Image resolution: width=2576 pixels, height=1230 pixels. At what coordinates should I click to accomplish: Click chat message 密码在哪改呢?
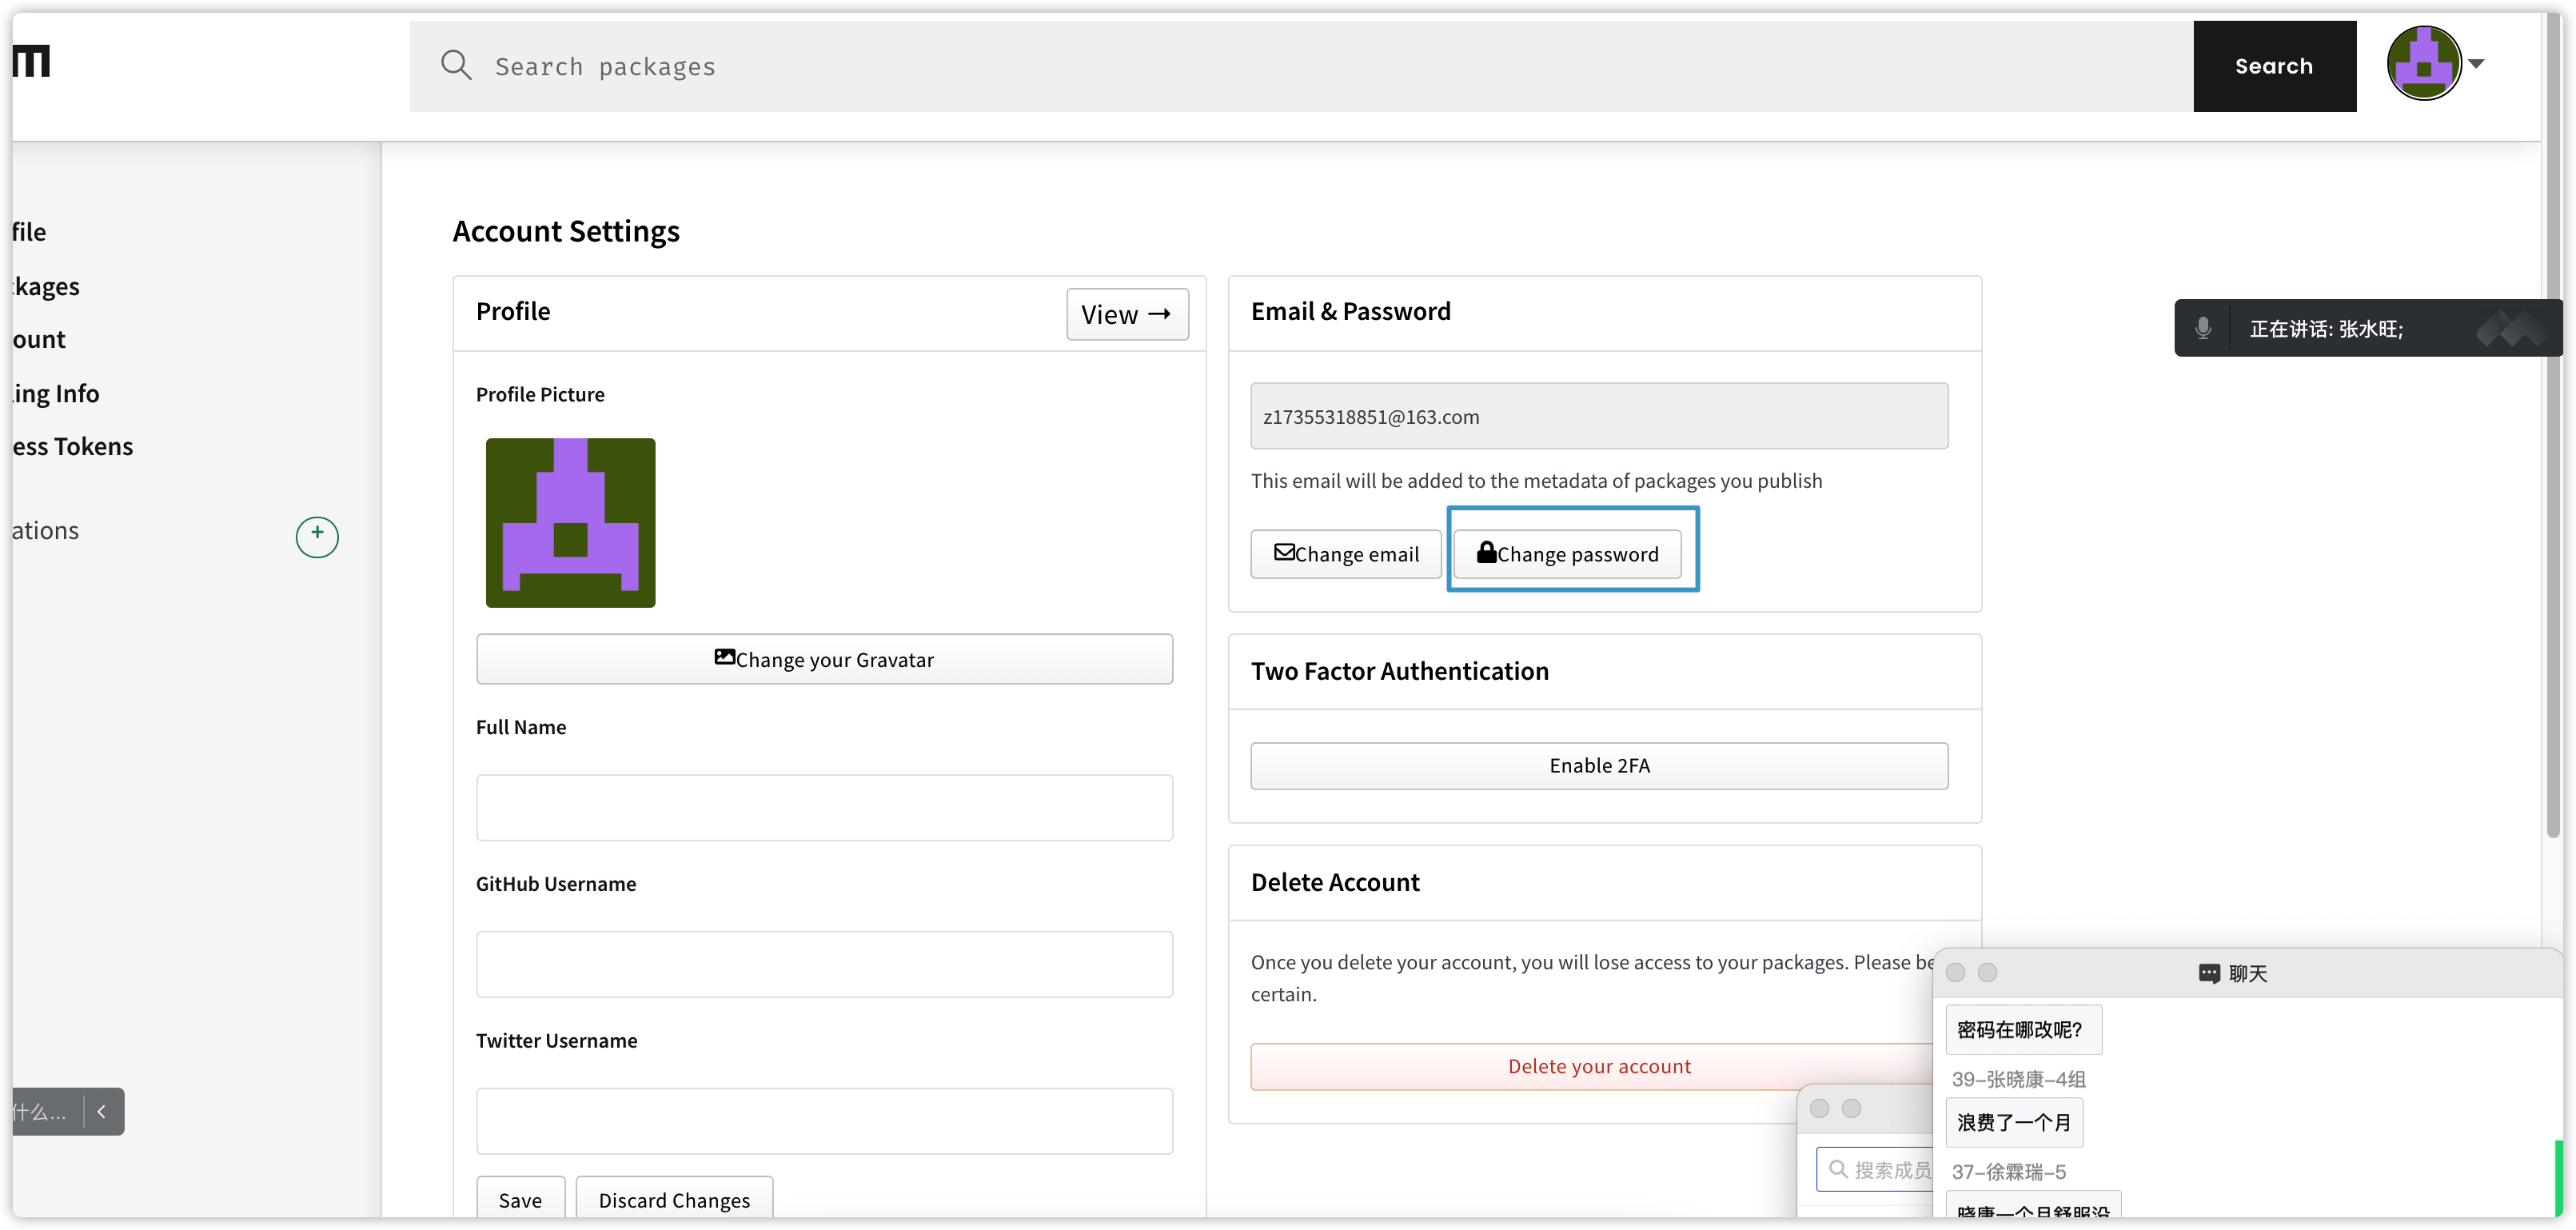coord(2024,1030)
